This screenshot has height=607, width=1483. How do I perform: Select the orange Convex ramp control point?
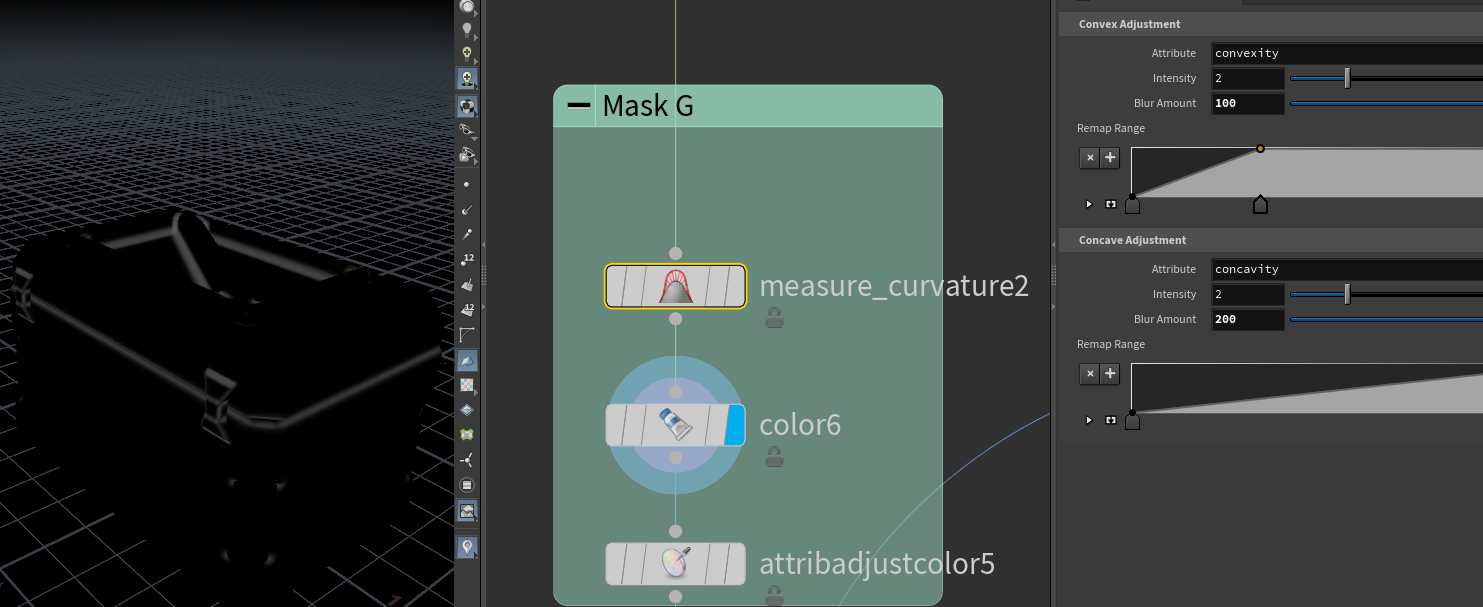tap(1260, 148)
